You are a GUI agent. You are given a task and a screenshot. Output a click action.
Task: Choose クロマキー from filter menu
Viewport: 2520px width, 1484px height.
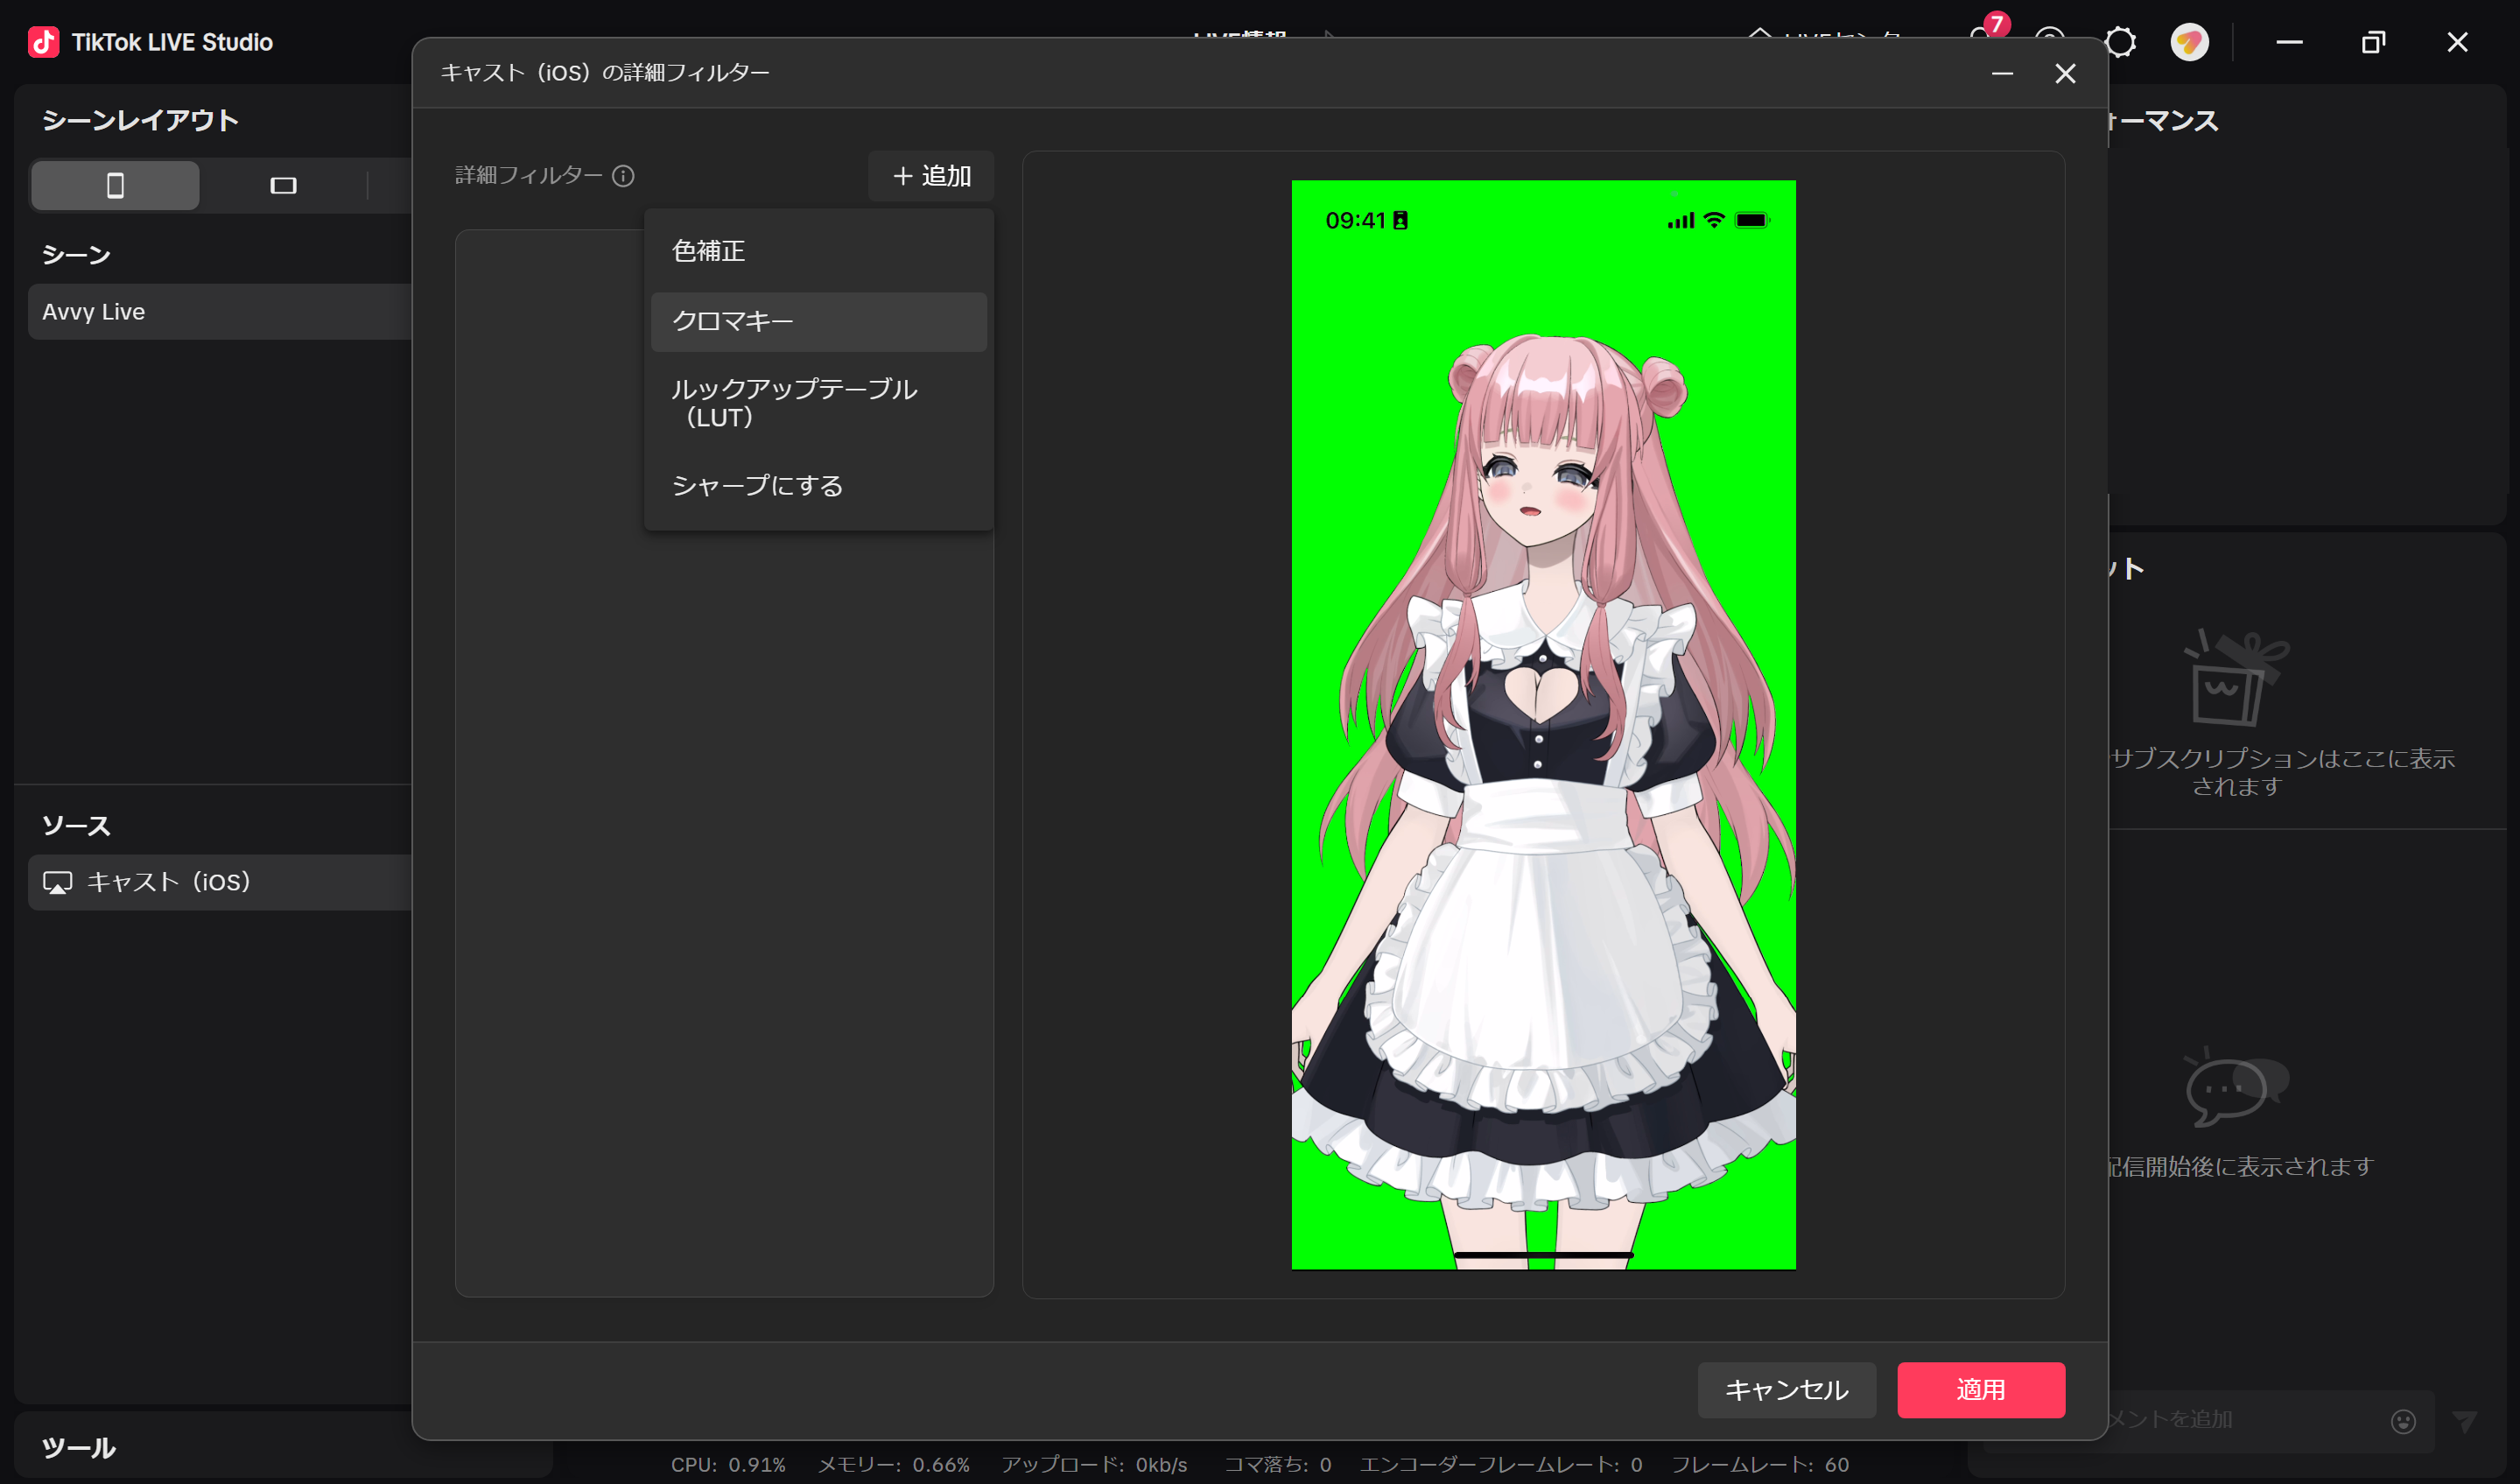[x=818, y=322]
